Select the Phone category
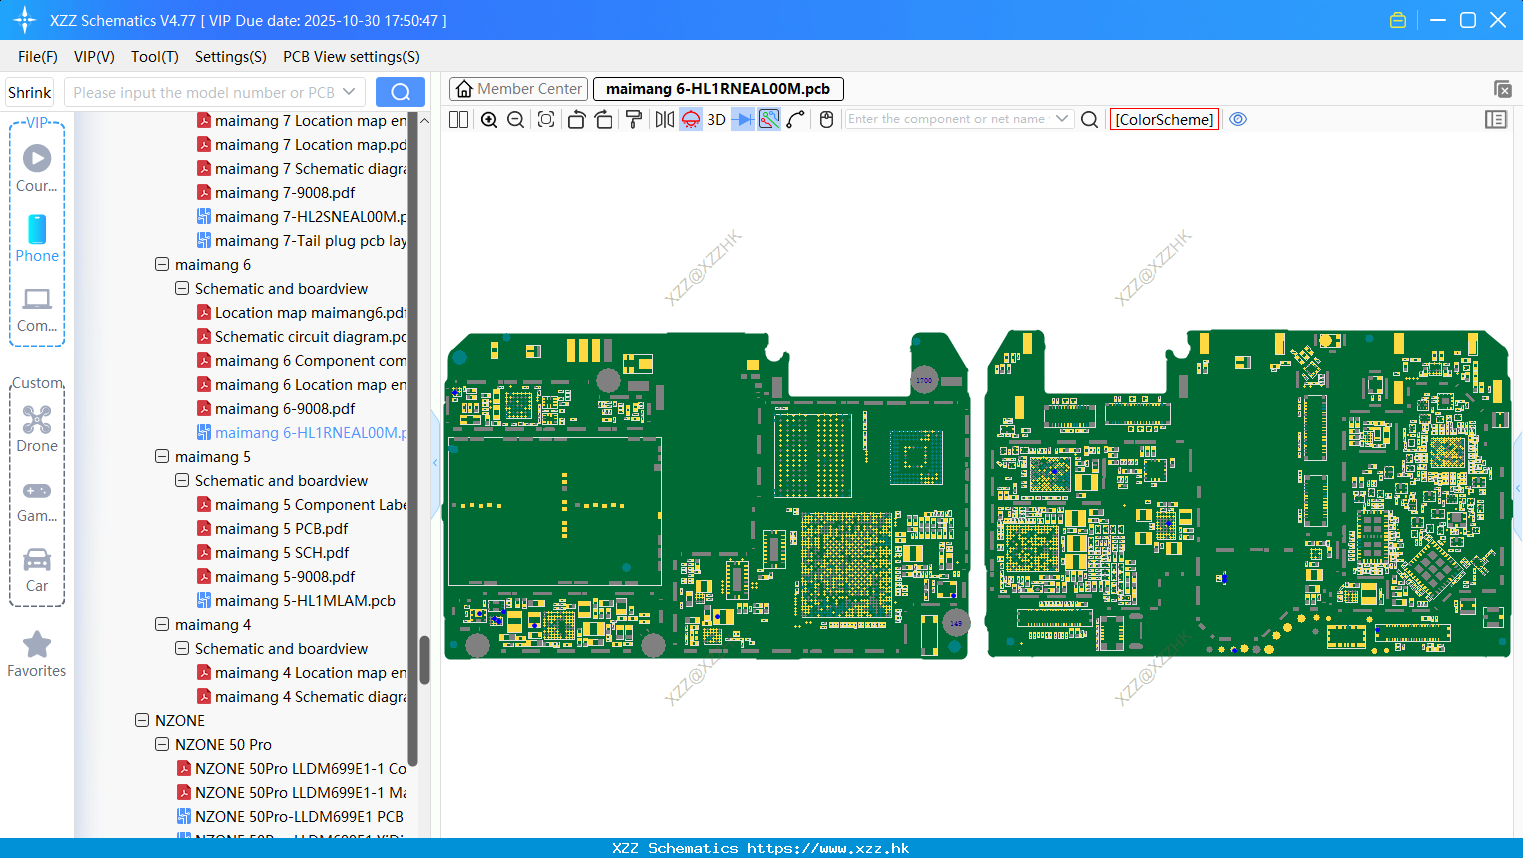 pos(37,238)
